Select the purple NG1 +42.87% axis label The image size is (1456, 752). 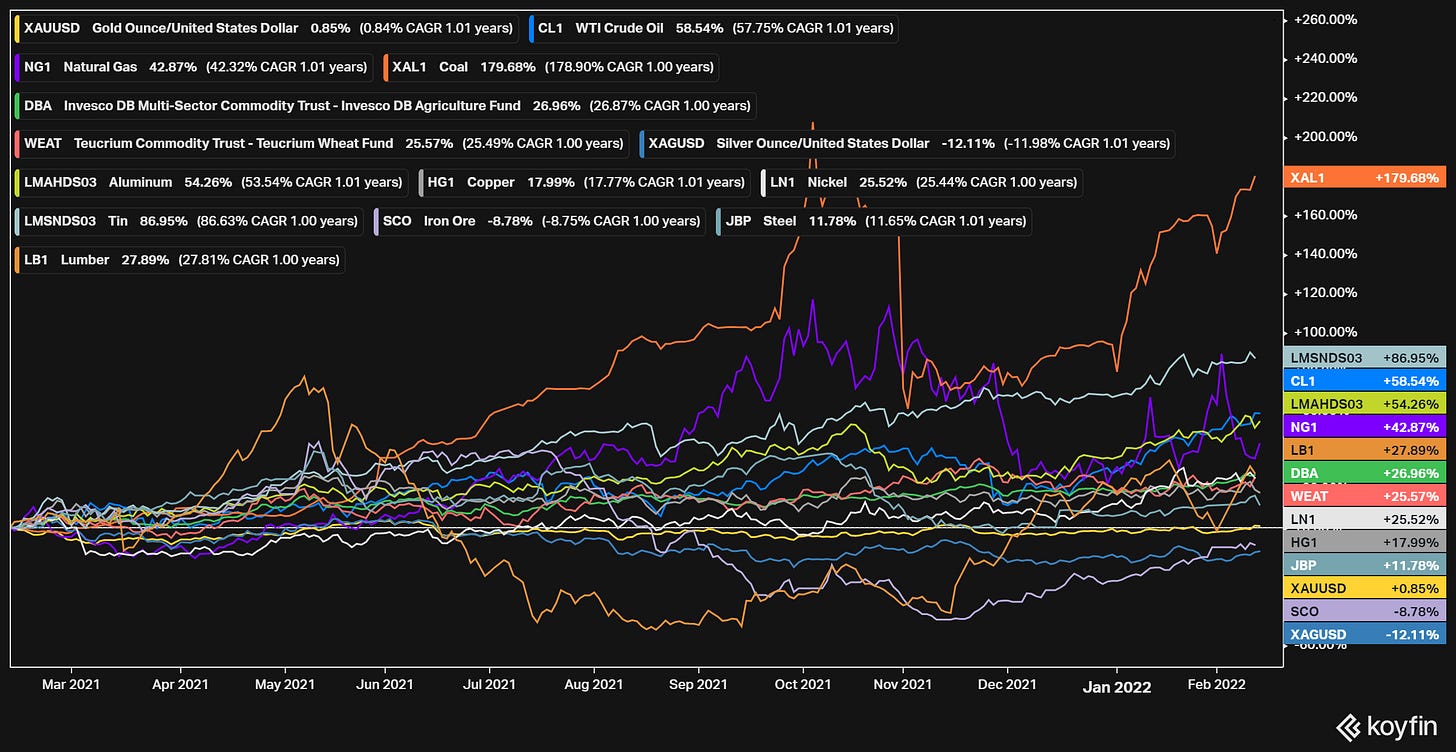[1364, 427]
